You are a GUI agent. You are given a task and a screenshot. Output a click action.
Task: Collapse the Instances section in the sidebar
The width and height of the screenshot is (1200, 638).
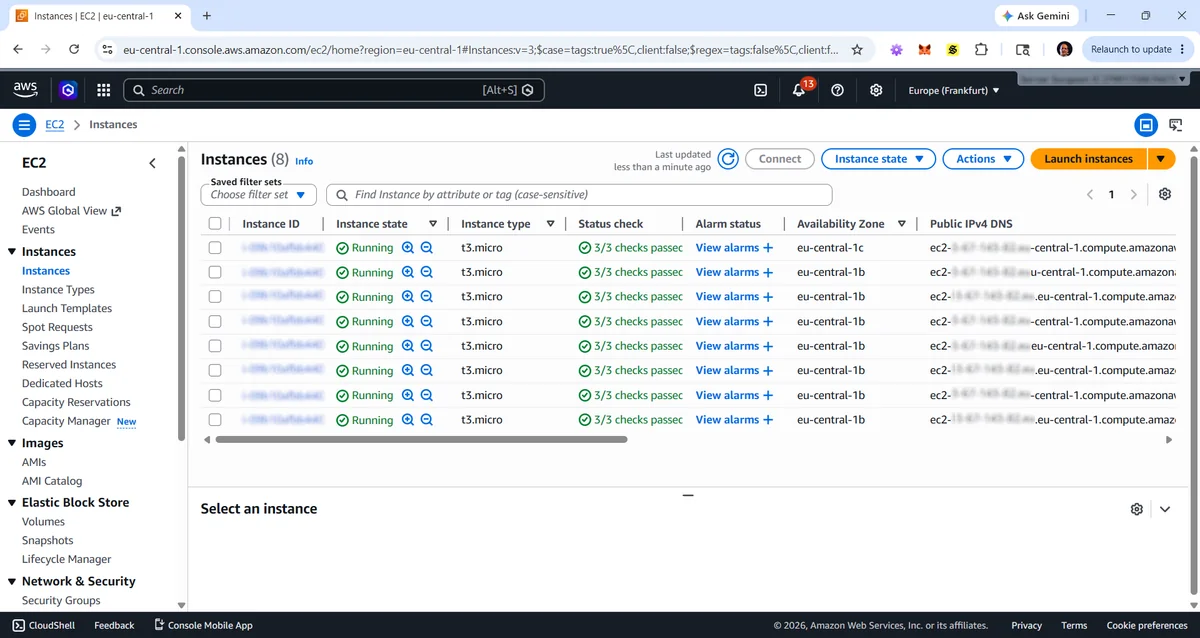pyautogui.click(x=12, y=252)
